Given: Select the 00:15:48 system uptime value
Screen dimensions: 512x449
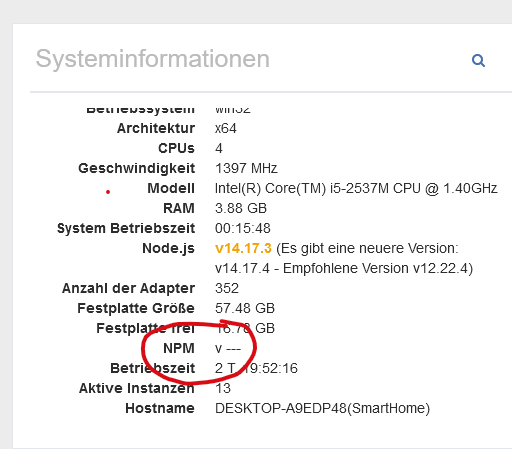Looking at the screenshot, I should pyautogui.click(x=243, y=228).
